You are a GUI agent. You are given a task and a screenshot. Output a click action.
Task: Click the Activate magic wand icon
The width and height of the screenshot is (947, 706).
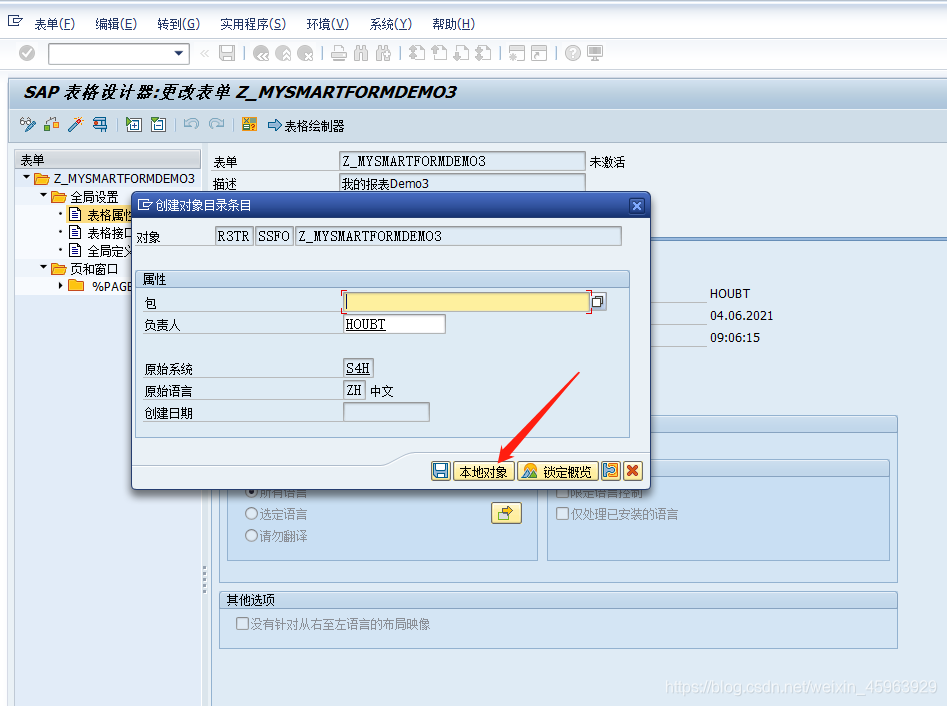pos(75,125)
